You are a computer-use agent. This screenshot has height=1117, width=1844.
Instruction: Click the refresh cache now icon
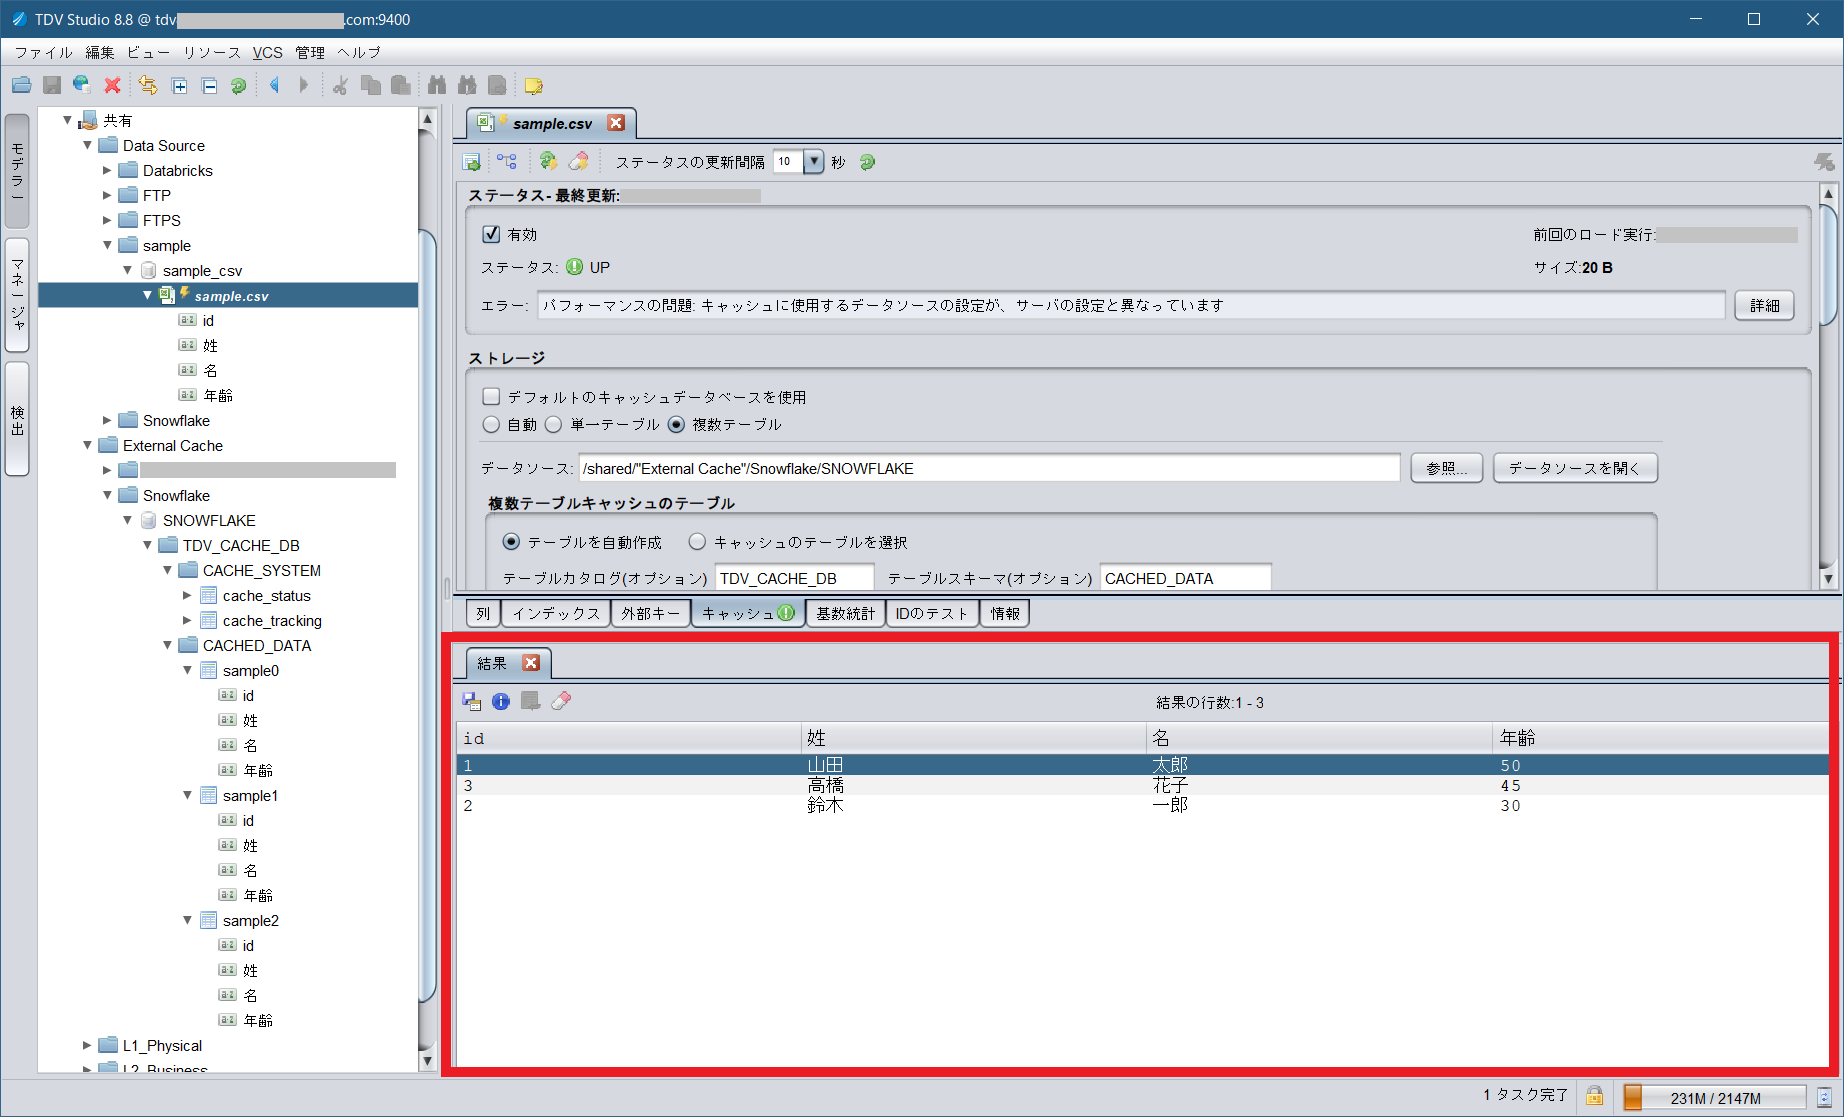[548, 161]
